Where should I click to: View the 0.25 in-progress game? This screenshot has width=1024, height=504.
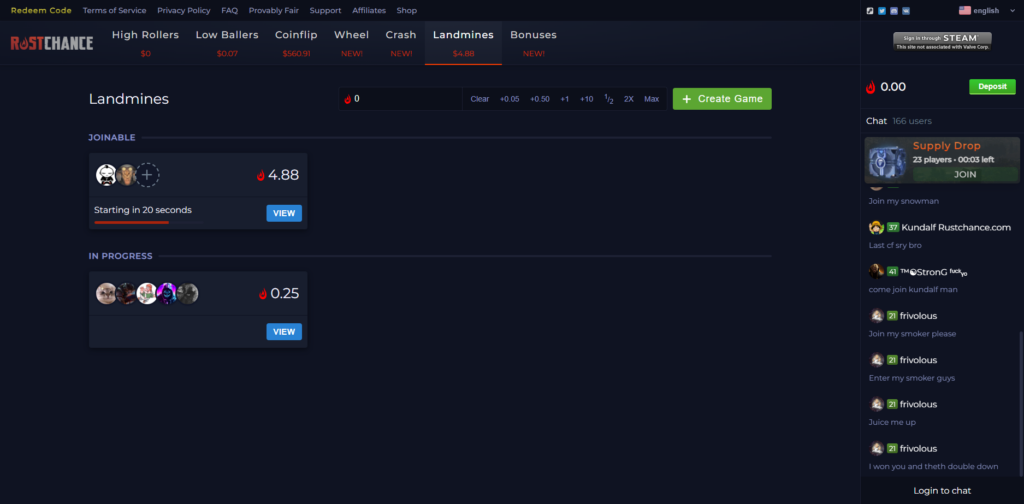(284, 332)
